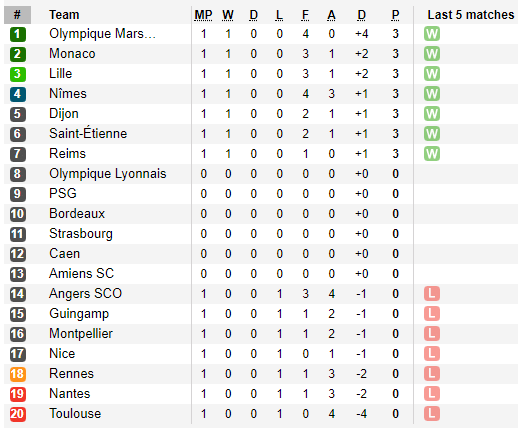
Task: Click Reims' W result badge
Action: (x=432, y=154)
